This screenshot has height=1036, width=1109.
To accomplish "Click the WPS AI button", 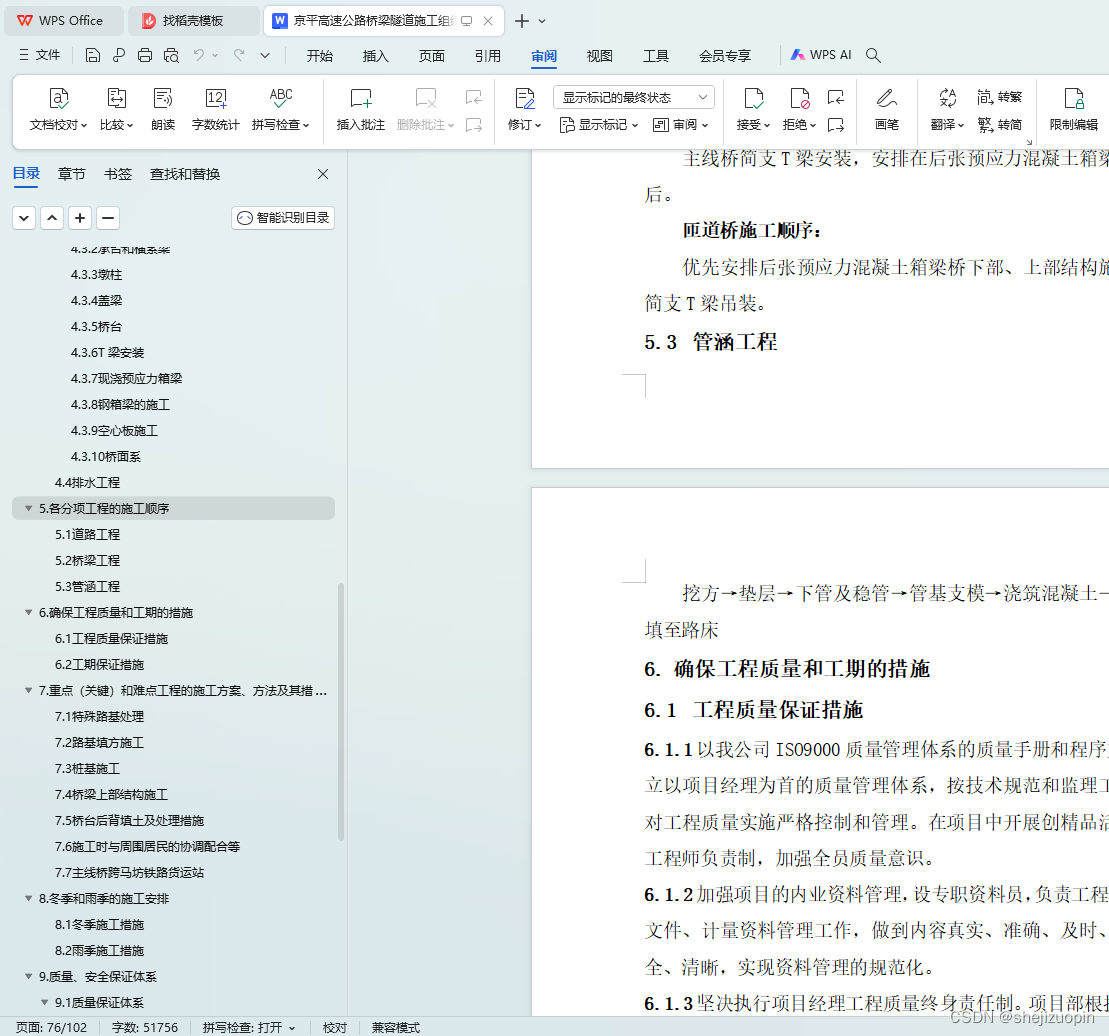I will [x=820, y=55].
